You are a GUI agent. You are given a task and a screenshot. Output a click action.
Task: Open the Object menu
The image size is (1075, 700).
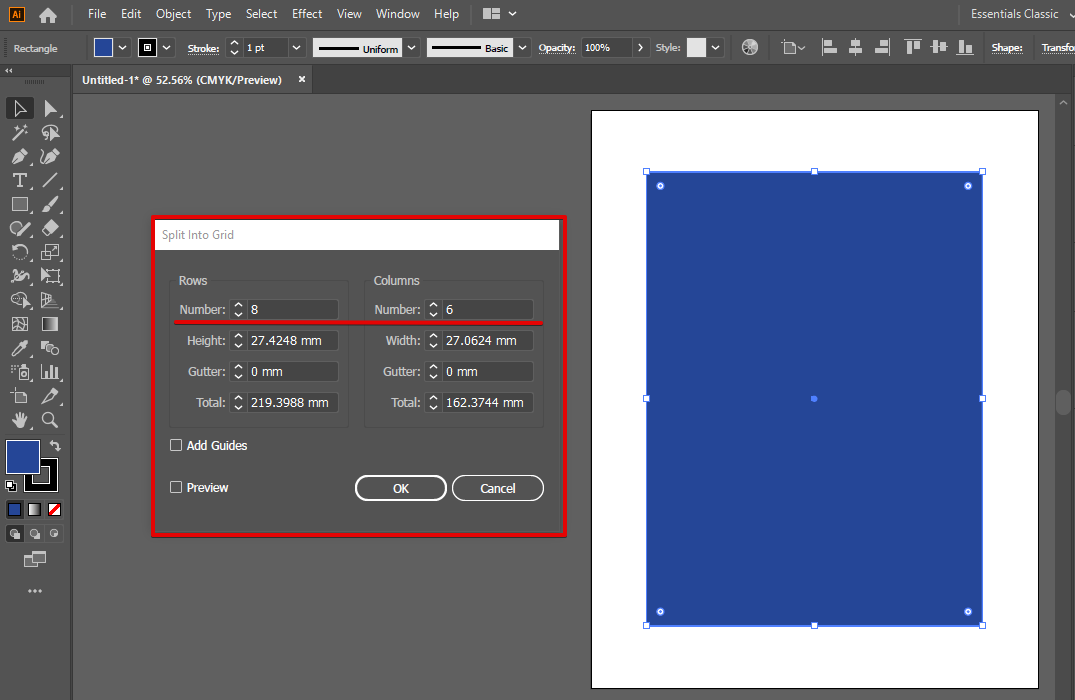pyautogui.click(x=173, y=14)
